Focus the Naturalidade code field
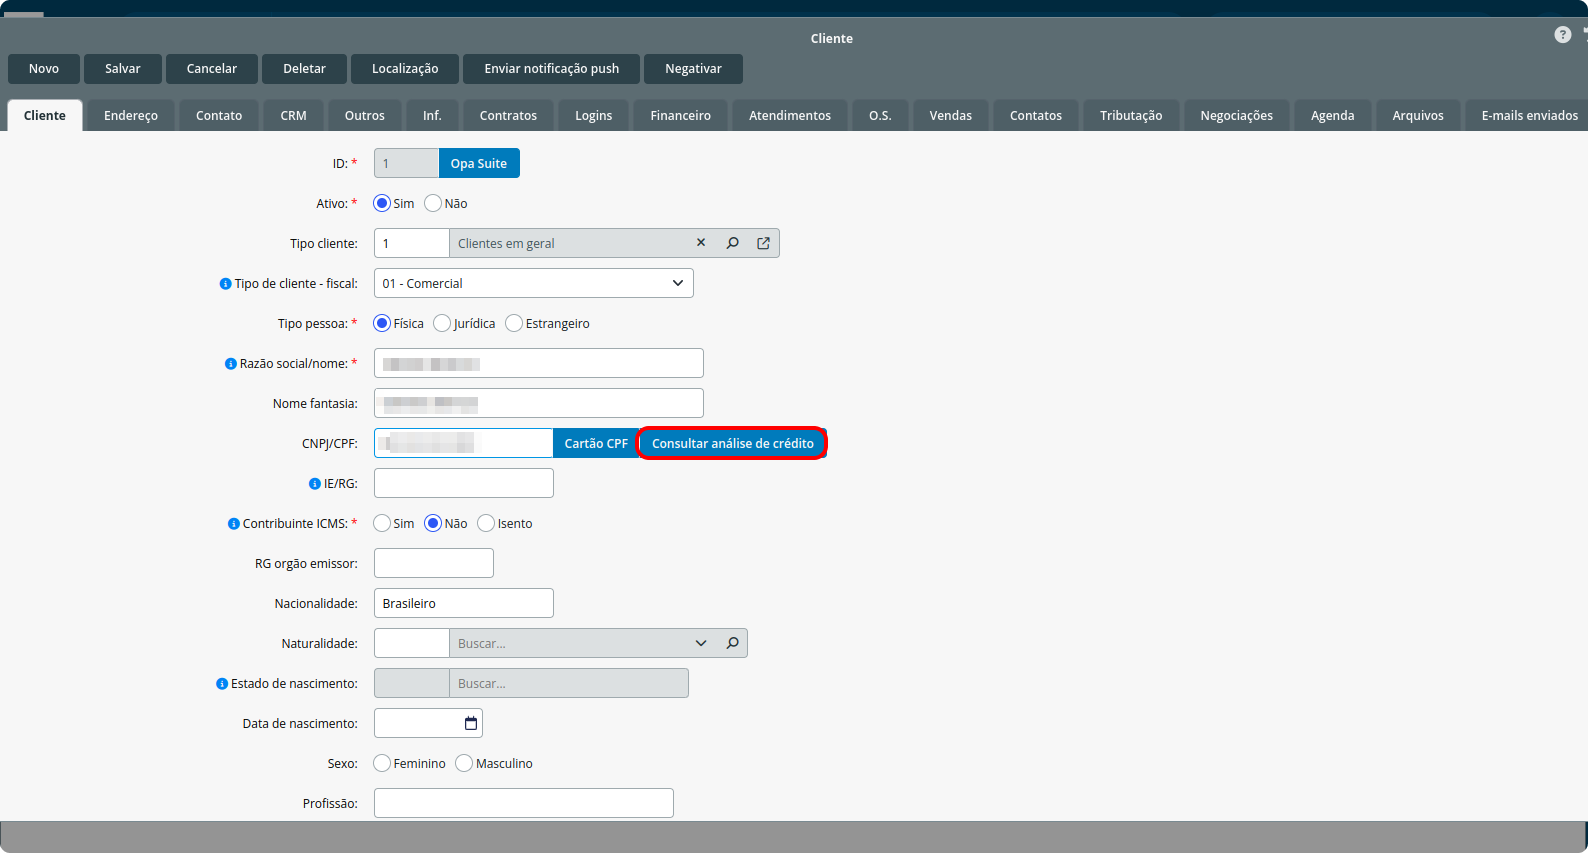 tap(412, 643)
